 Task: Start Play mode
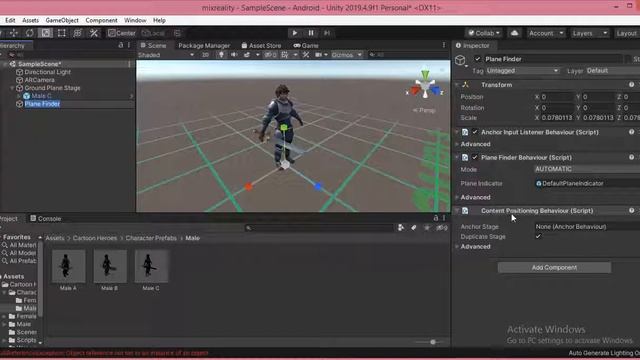(295, 33)
